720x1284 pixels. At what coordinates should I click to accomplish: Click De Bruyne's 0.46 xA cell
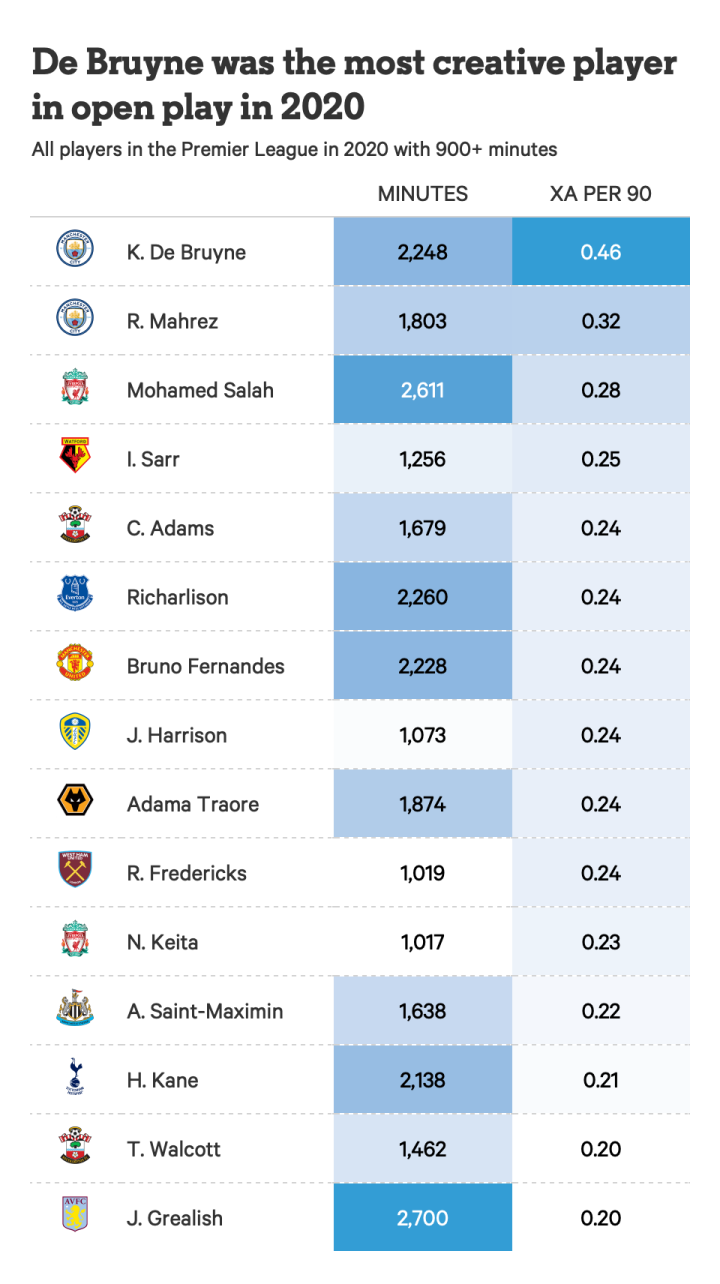pyautogui.click(x=600, y=252)
